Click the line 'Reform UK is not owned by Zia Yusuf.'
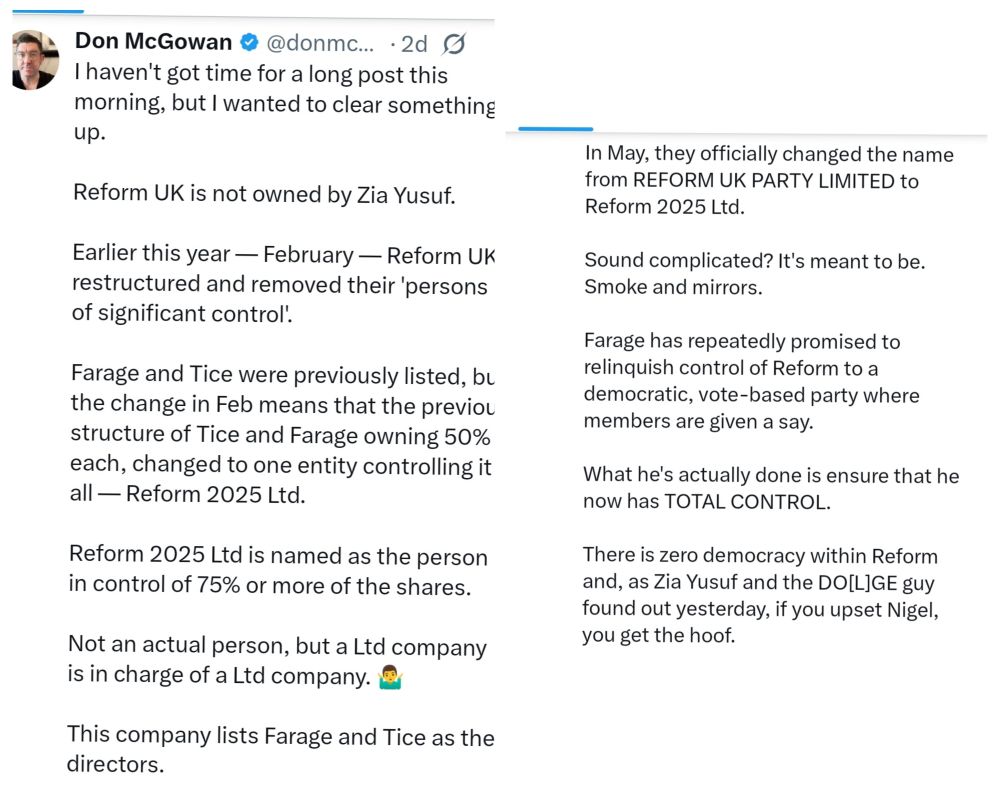Image resolution: width=1000 pixels, height=799 pixels. 264,194
